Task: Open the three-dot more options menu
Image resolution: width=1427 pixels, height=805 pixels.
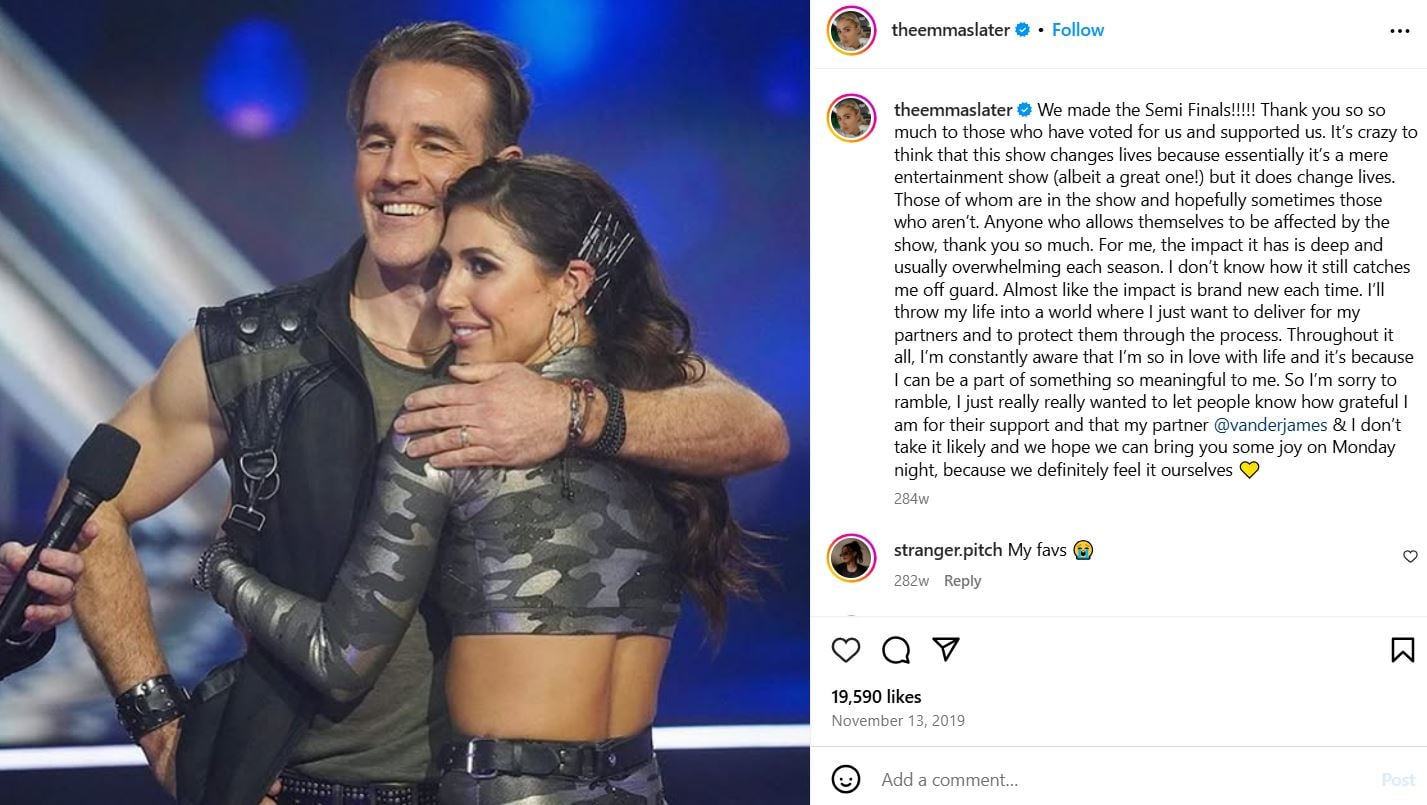Action: tap(1400, 31)
